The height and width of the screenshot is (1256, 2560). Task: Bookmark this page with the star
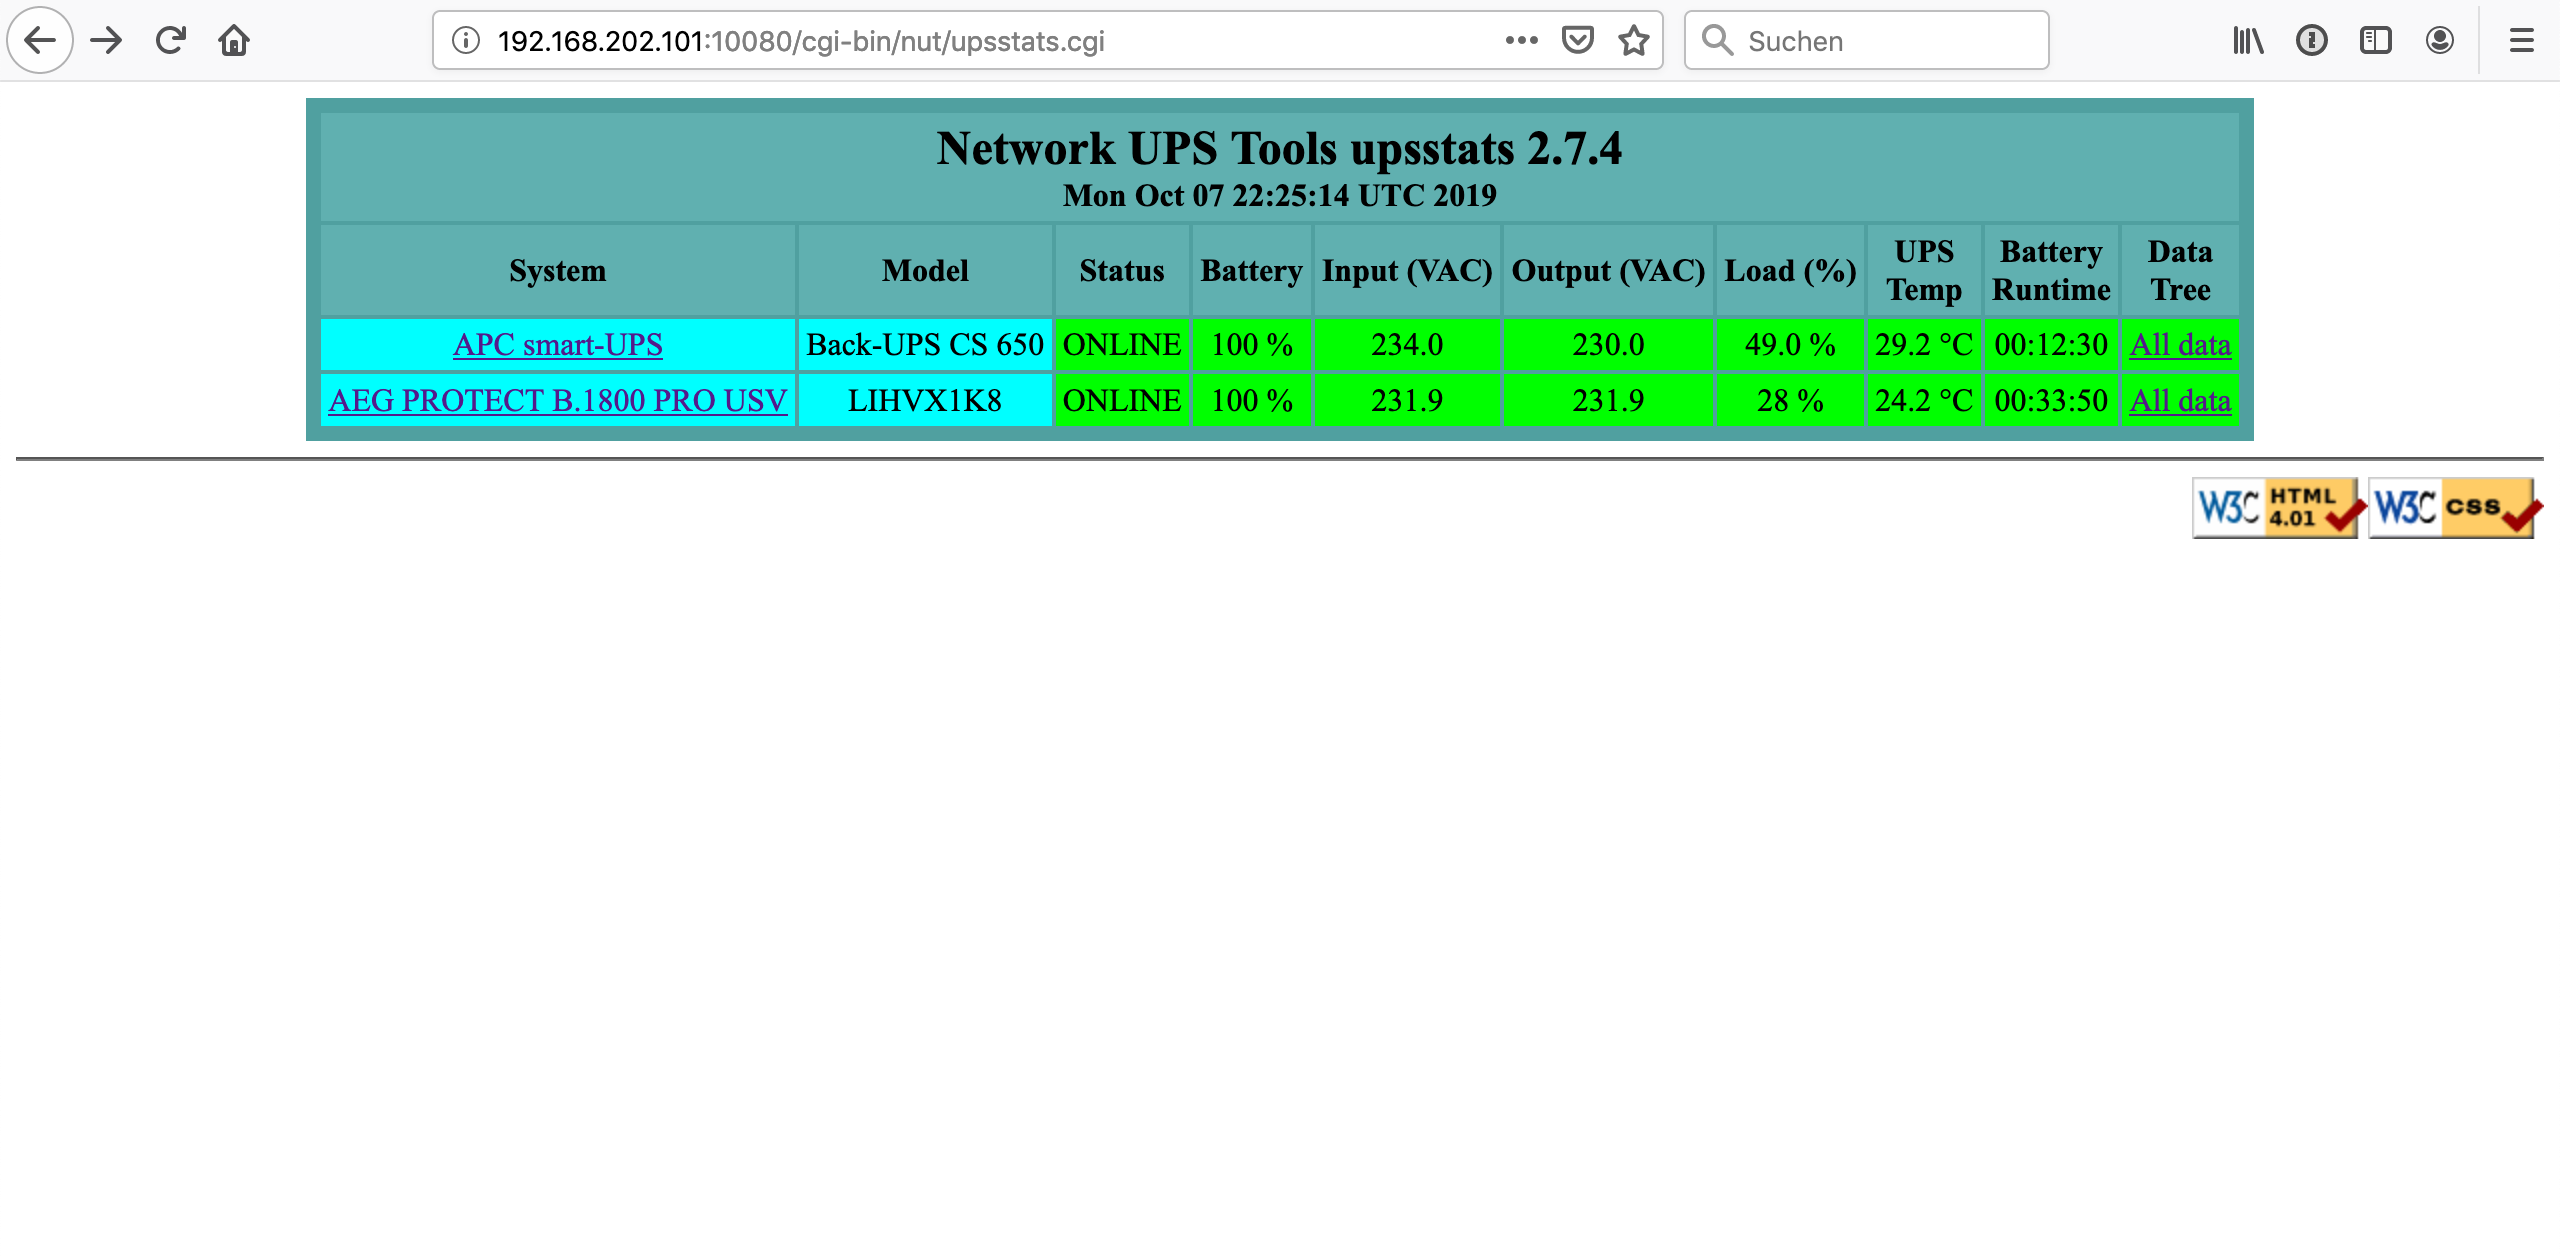click(x=1634, y=41)
